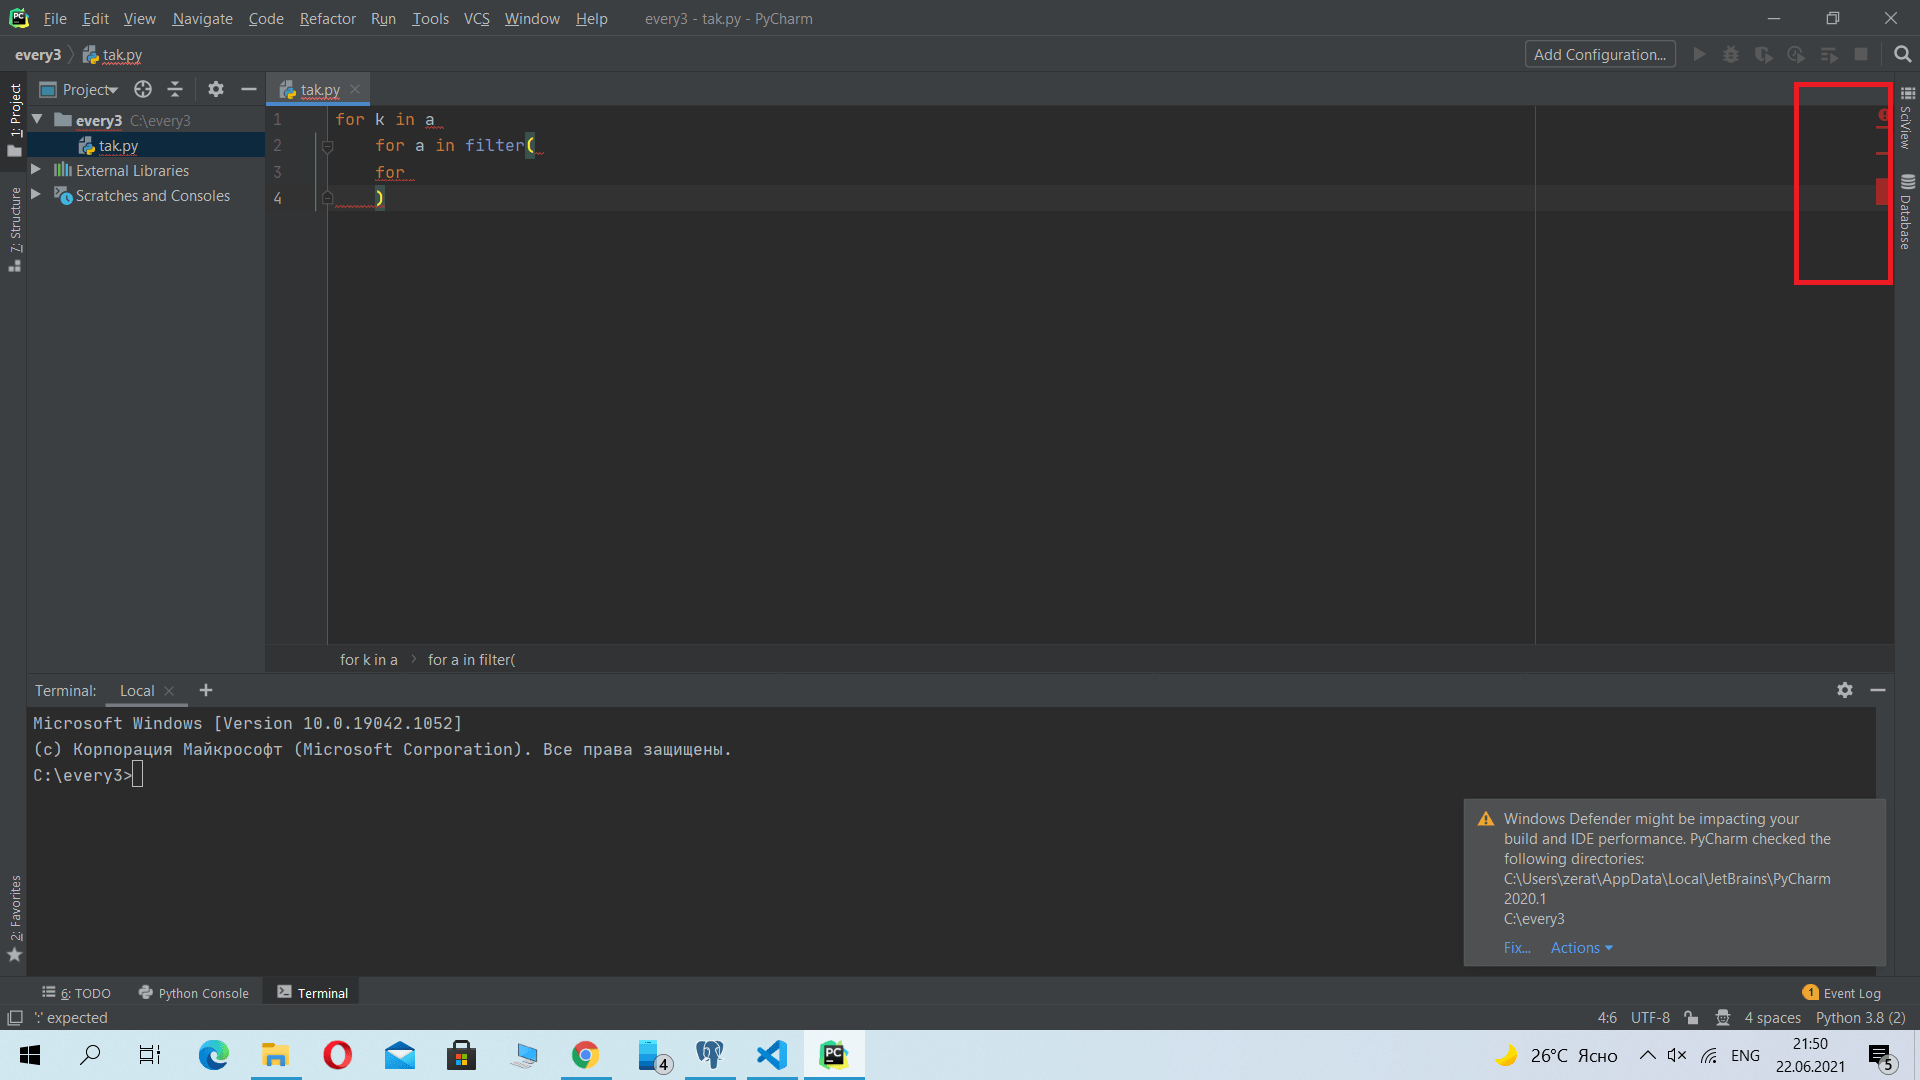Click the locate-in-project target icon
The height and width of the screenshot is (1080, 1920).
click(143, 90)
